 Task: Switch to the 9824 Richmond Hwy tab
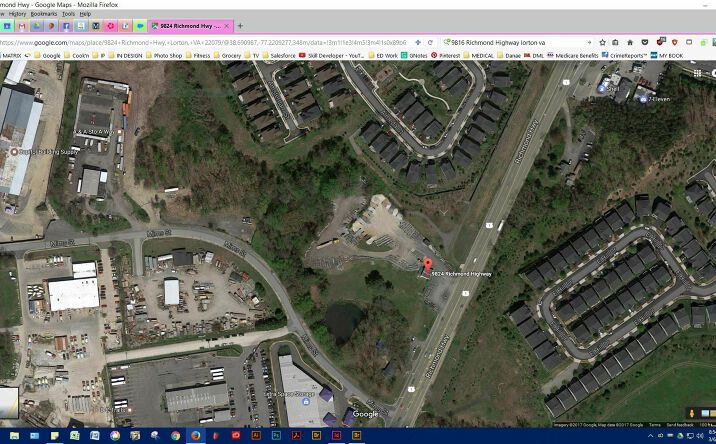190,26
